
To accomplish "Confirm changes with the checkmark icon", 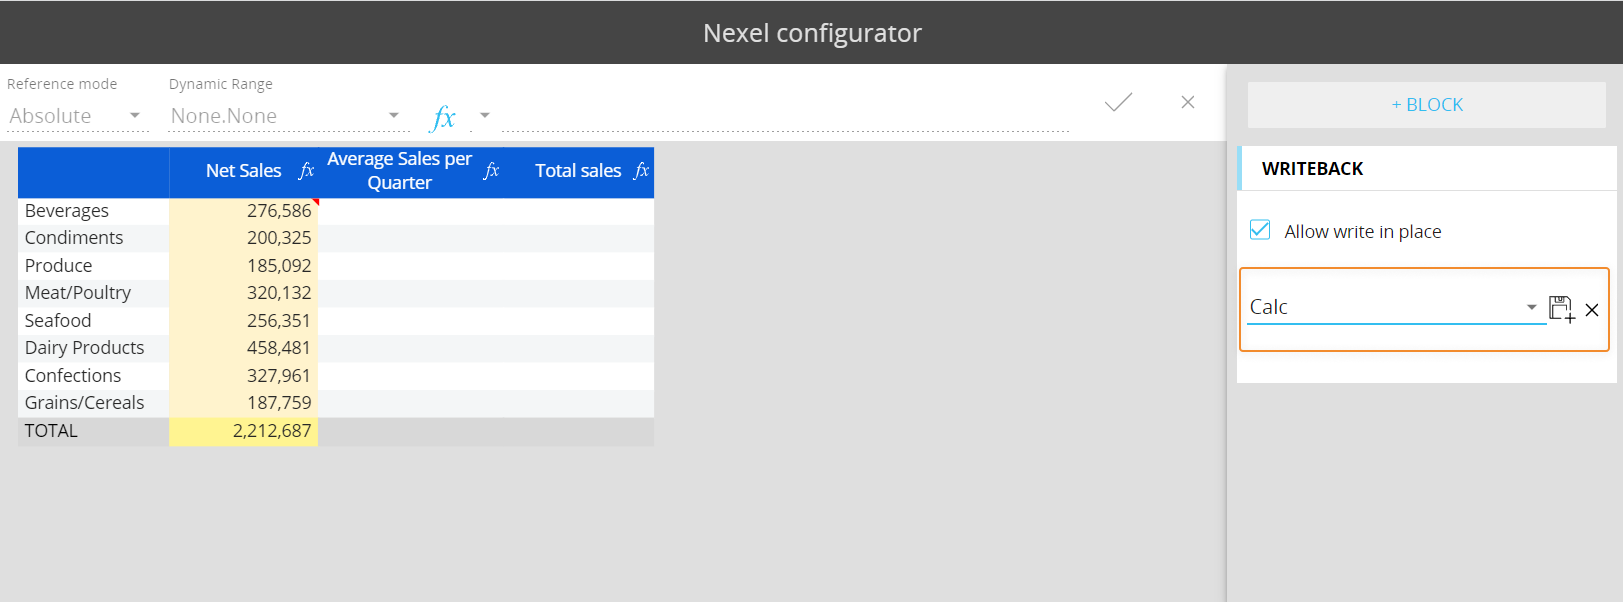I will [x=1118, y=102].
